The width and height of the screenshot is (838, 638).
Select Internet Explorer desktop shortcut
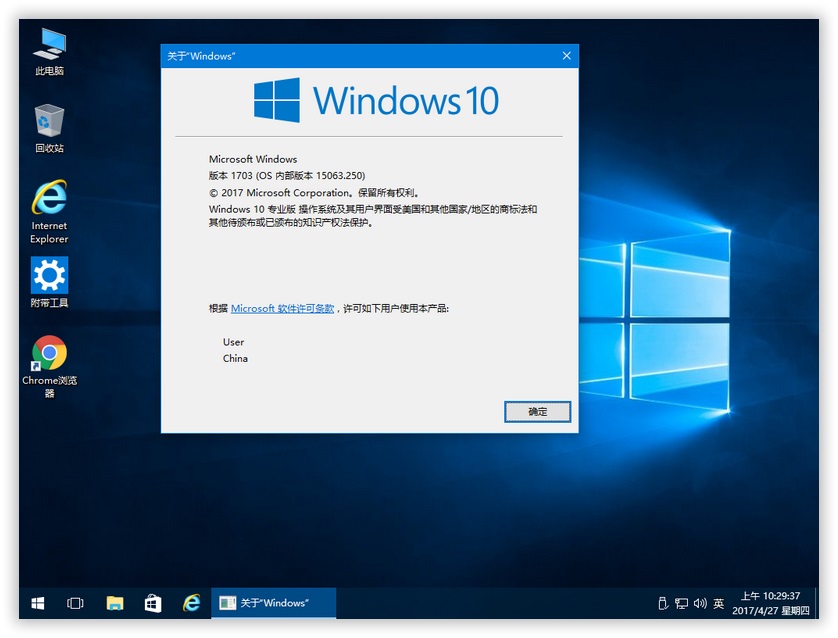pos(49,212)
